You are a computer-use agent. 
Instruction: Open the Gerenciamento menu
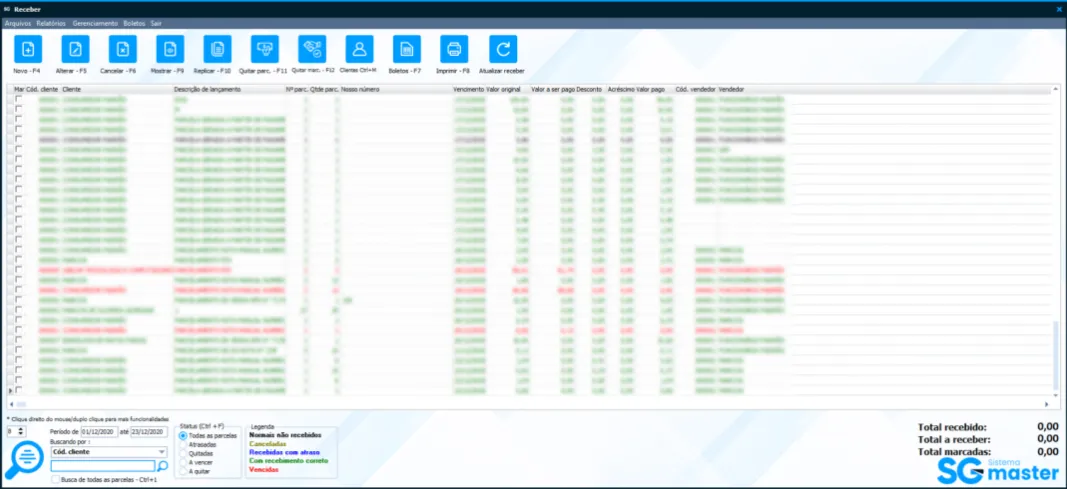click(x=95, y=23)
